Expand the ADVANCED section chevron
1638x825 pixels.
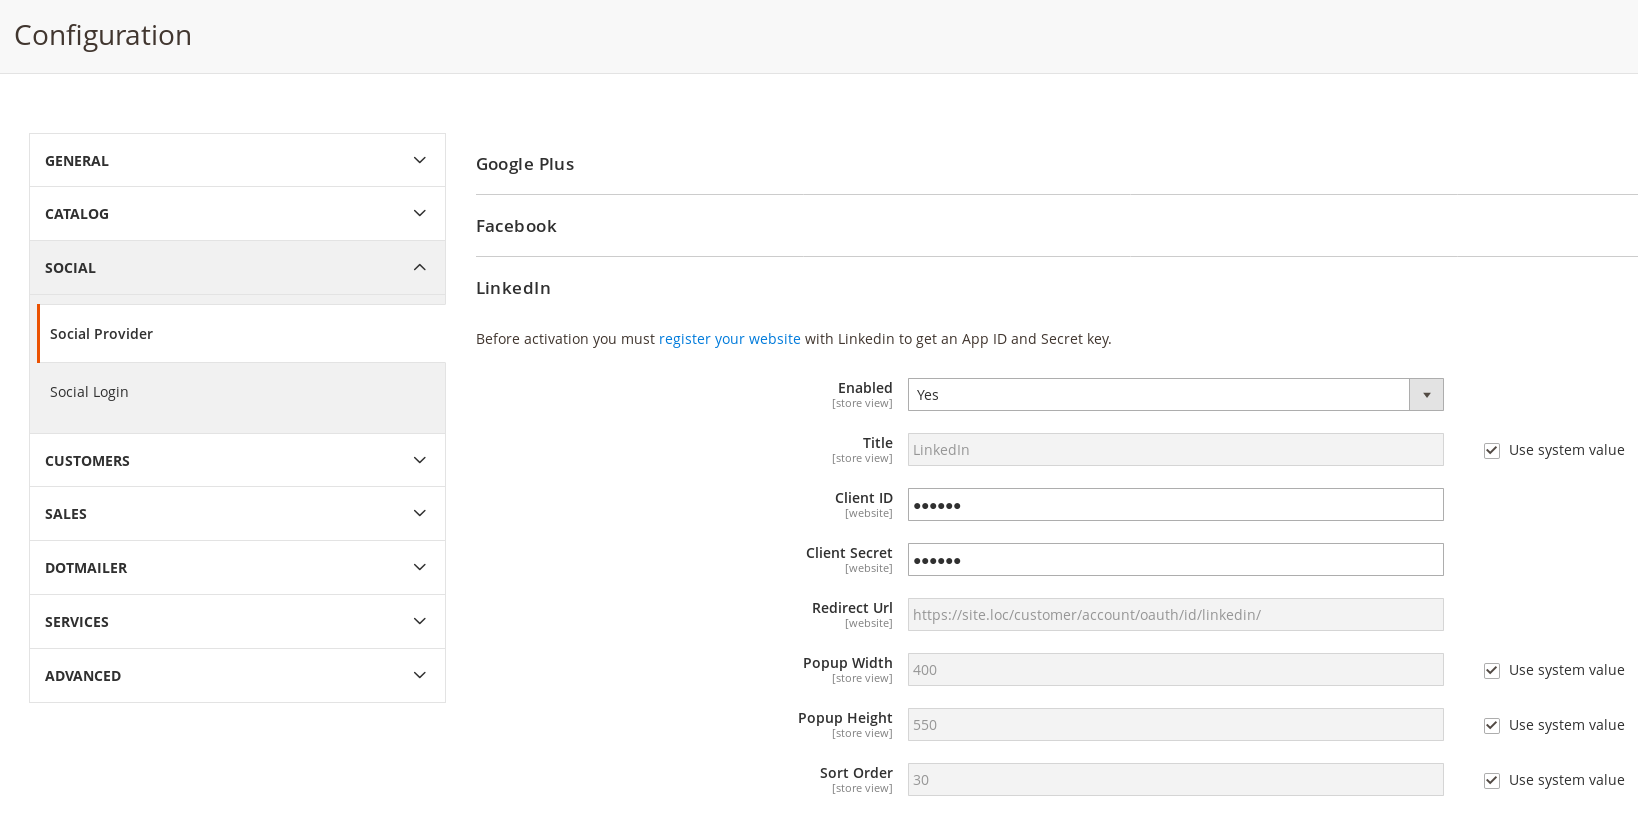click(420, 675)
